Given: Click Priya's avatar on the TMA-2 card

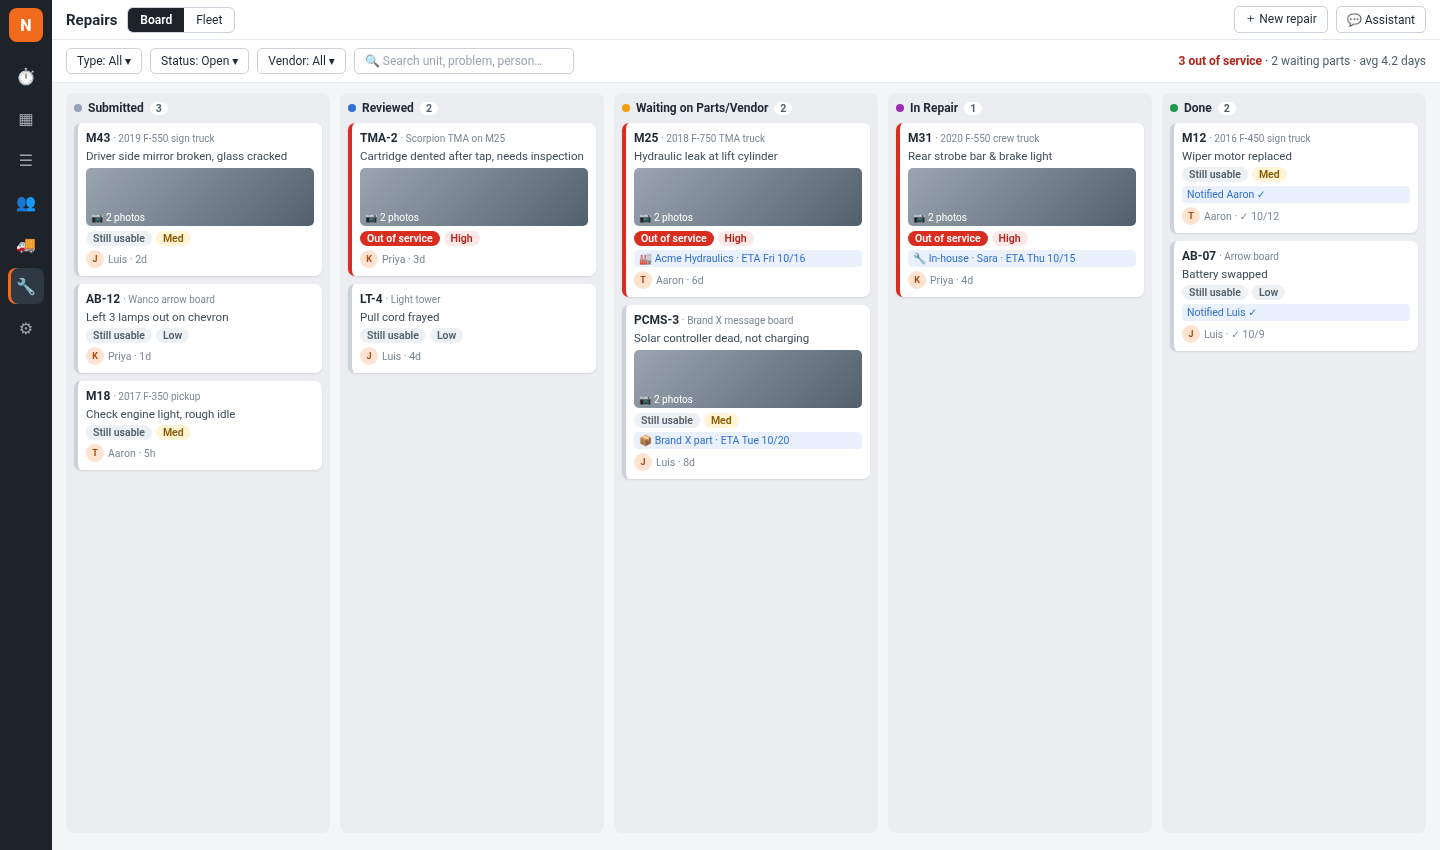Looking at the screenshot, I should click(x=369, y=259).
